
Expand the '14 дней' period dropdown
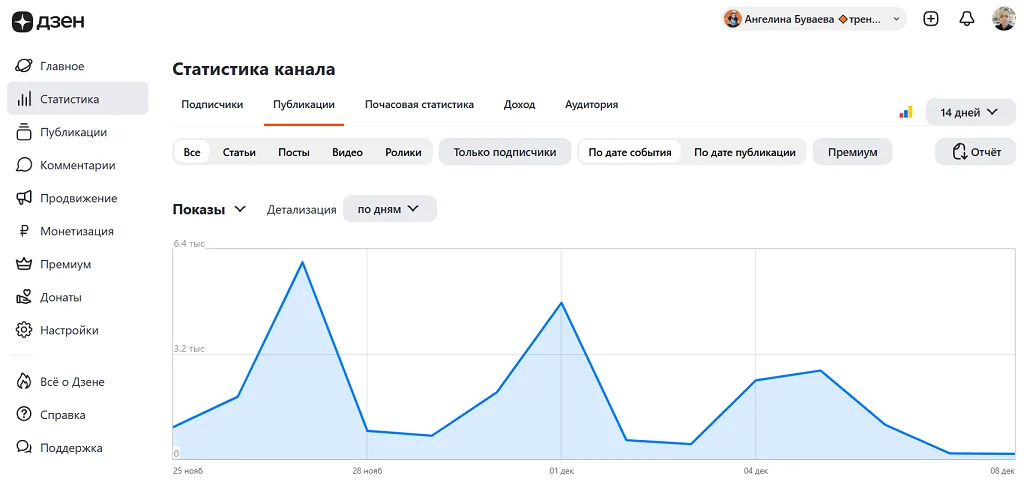click(x=969, y=112)
